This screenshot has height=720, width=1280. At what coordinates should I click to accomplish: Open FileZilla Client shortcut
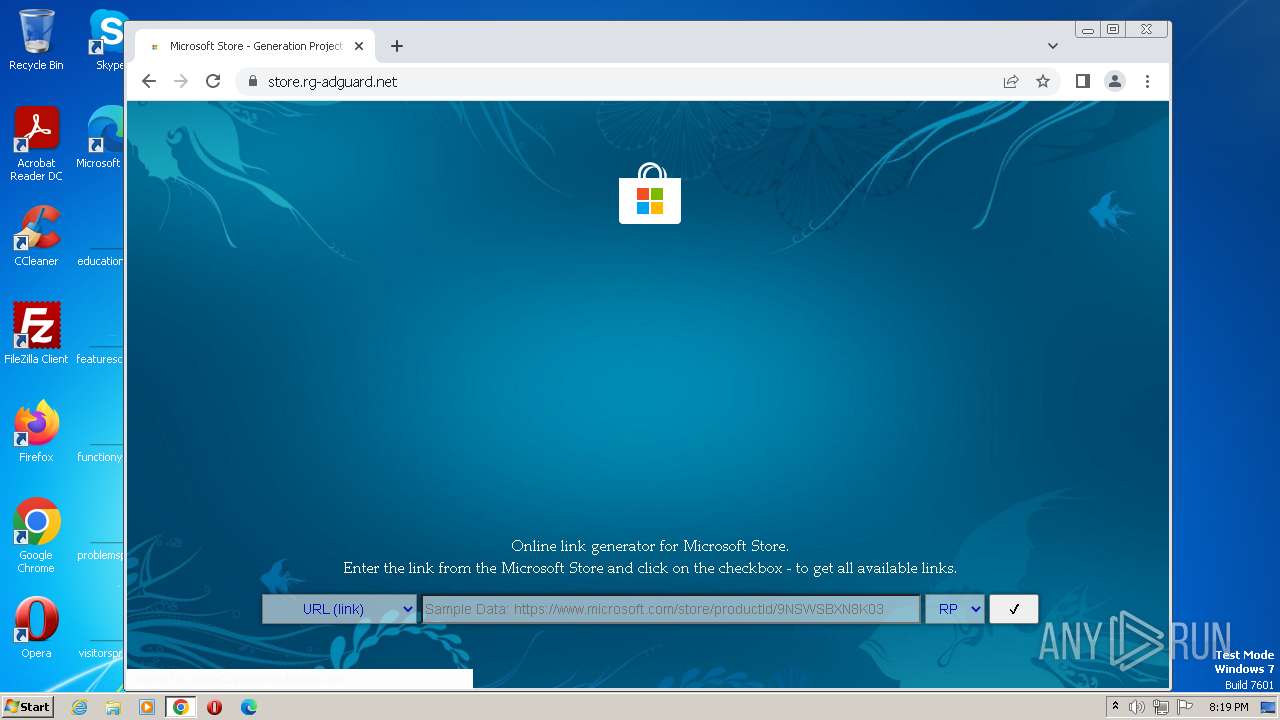pyautogui.click(x=36, y=333)
